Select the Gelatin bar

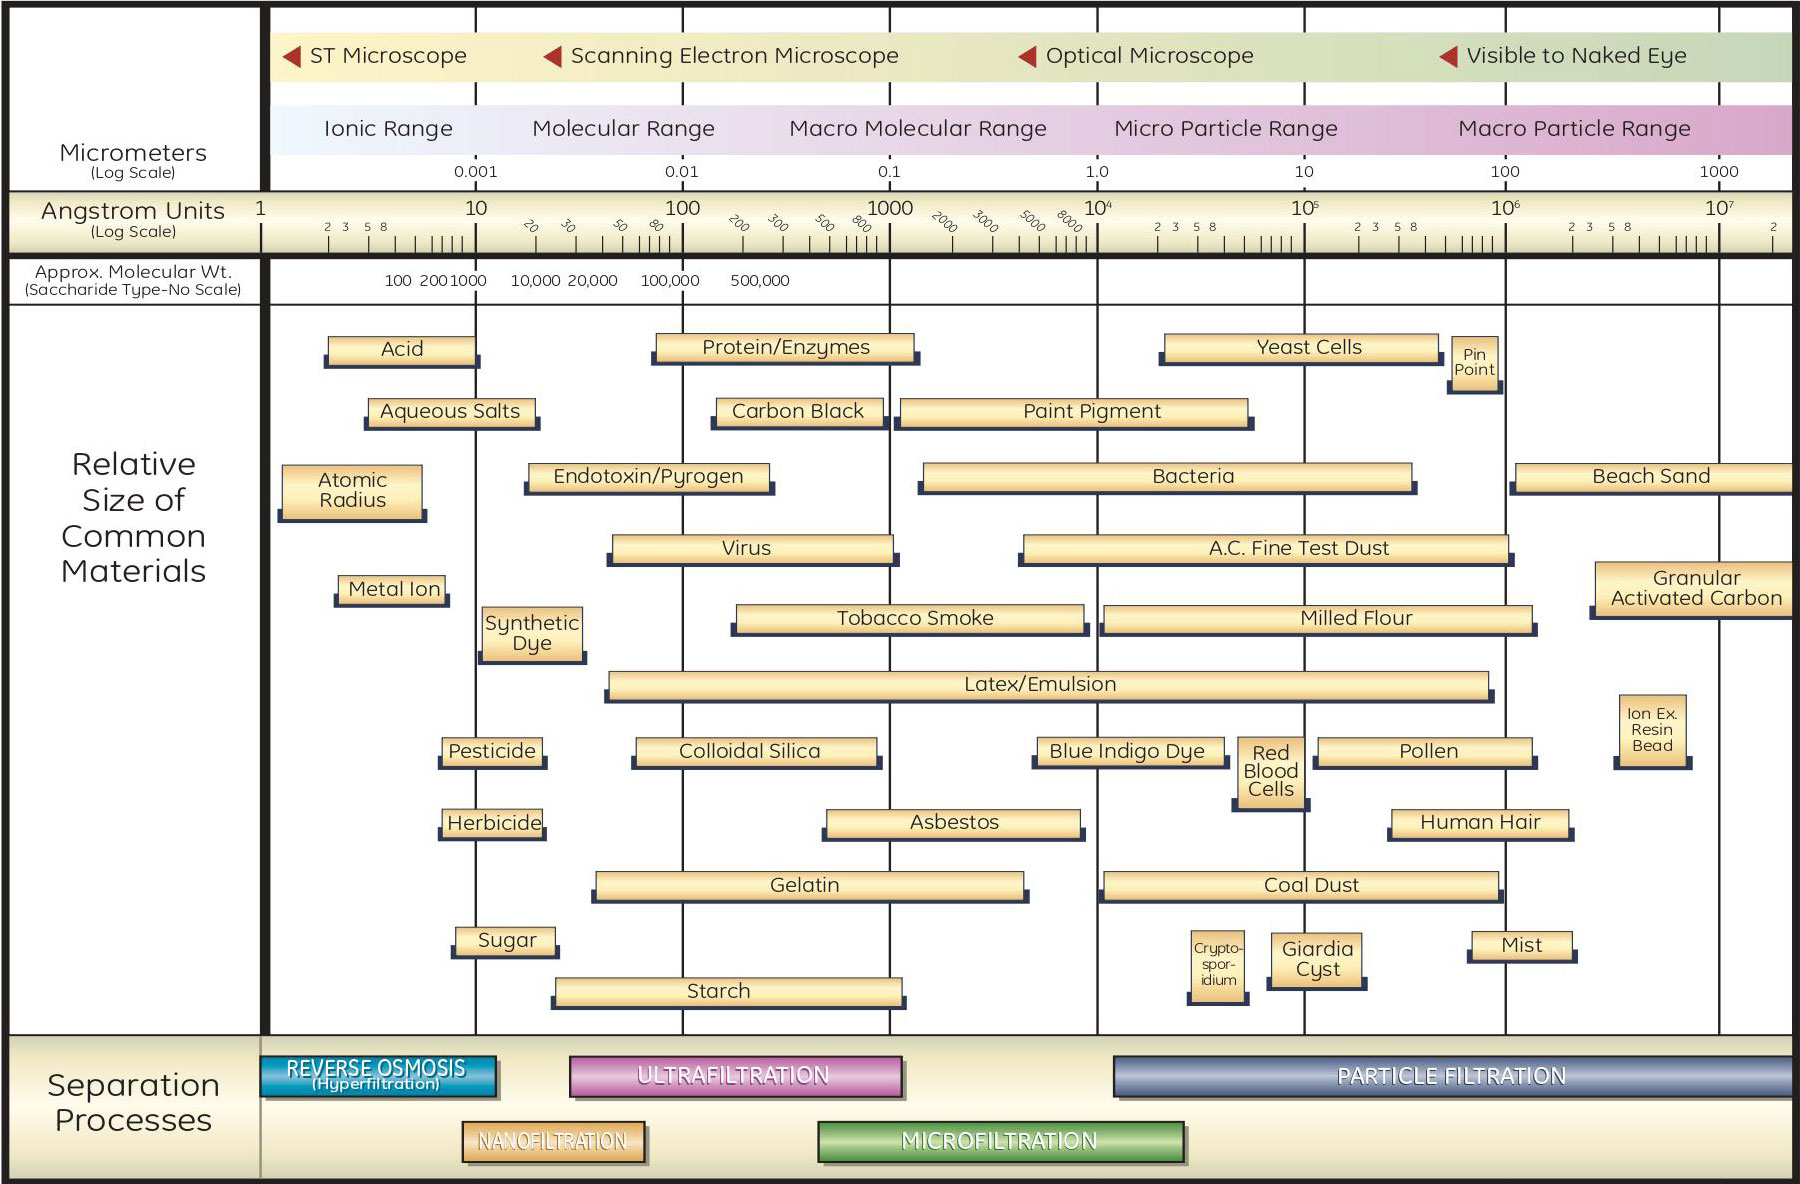click(810, 886)
